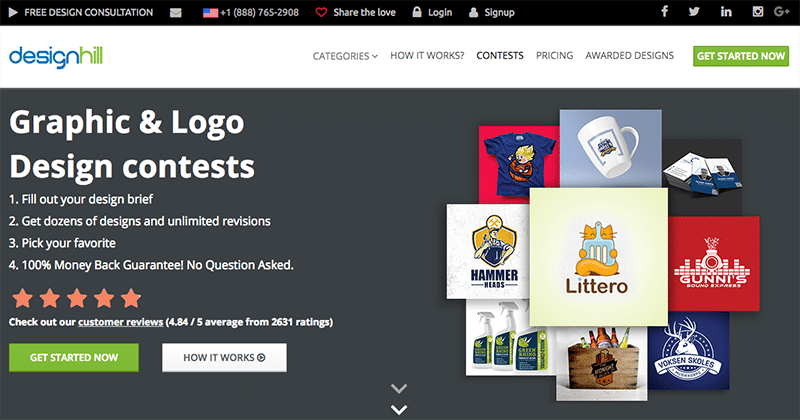Image resolution: width=800 pixels, height=420 pixels.
Task: Open the Pricing nav item
Action: pos(555,56)
